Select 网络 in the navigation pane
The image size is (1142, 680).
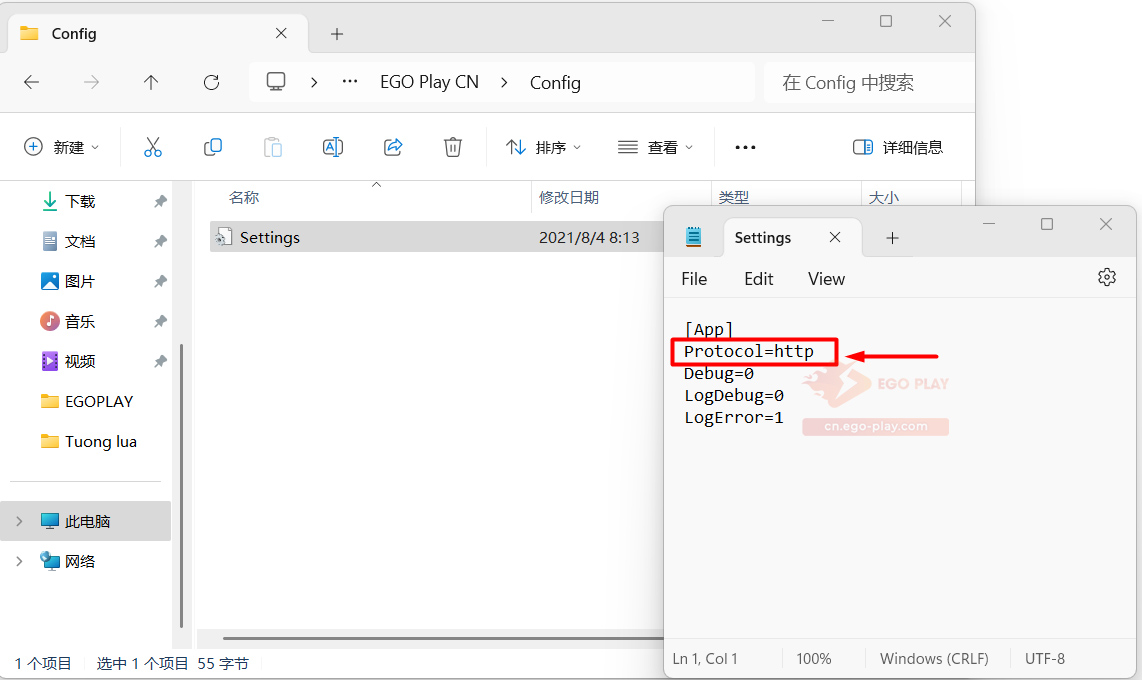click(x=80, y=561)
